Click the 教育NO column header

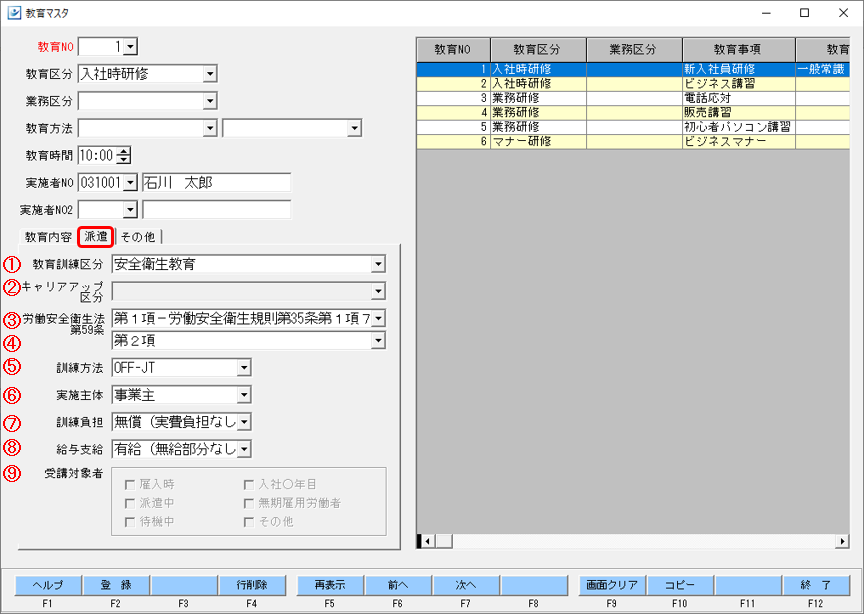pyautogui.click(x=453, y=50)
